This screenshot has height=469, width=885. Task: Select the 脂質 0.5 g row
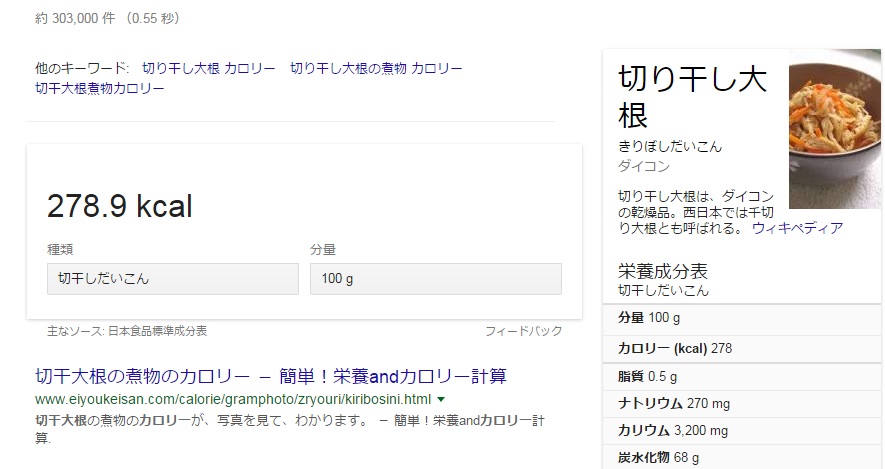(742, 376)
